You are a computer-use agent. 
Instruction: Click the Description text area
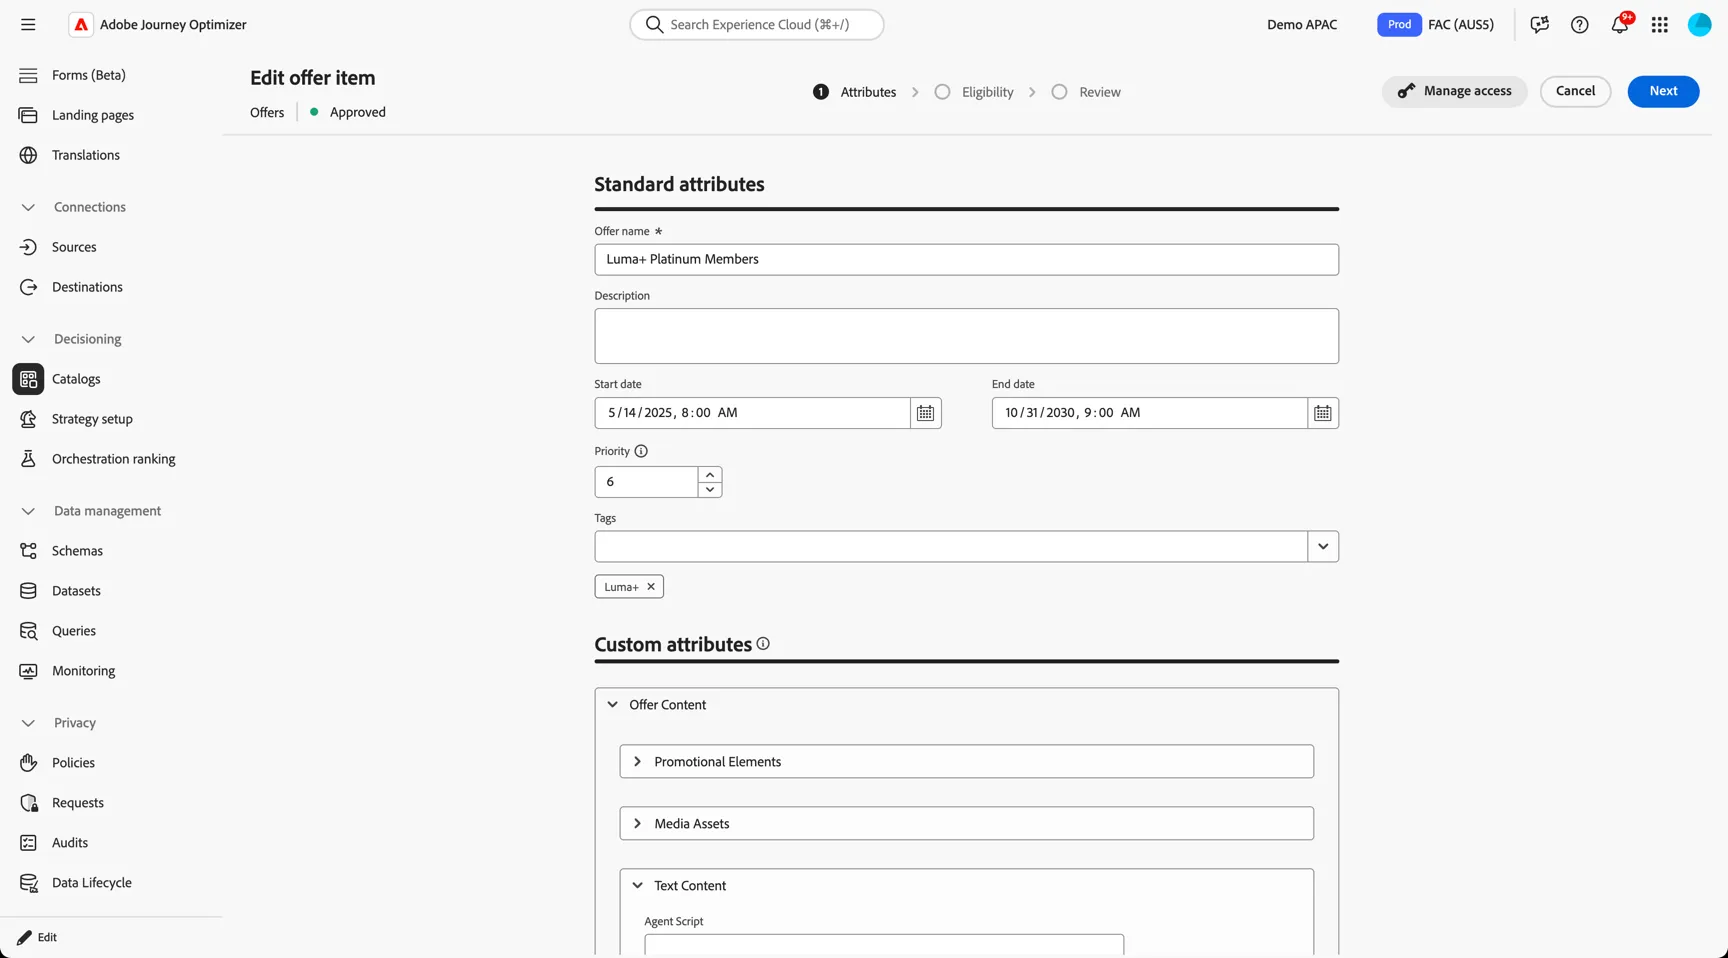pos(966,336)
